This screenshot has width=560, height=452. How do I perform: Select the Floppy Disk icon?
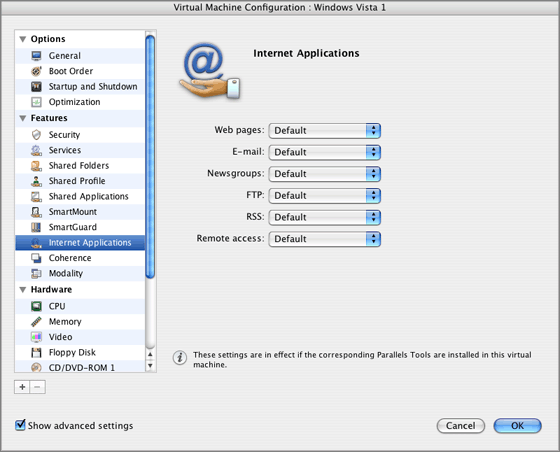(x=36, y=353)
